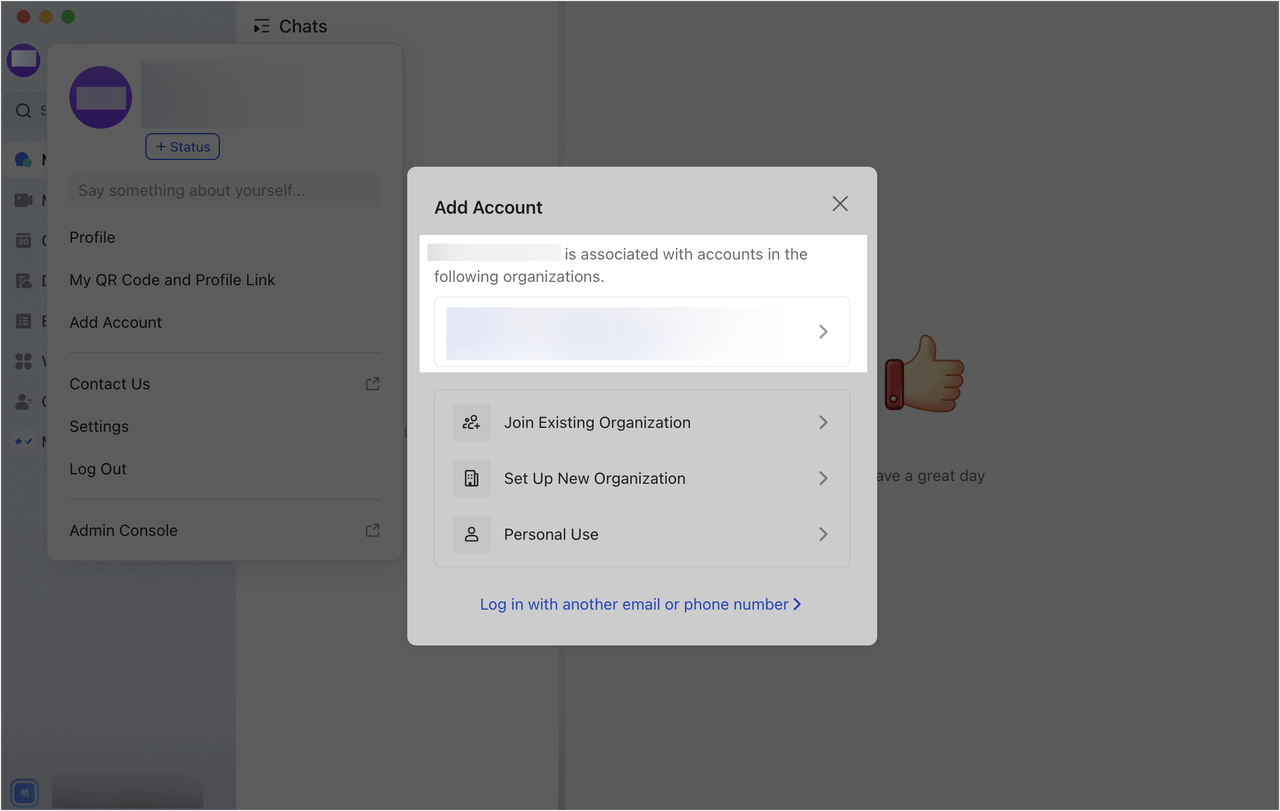Open Contact Us via its external-link icon

click(372, 383)
